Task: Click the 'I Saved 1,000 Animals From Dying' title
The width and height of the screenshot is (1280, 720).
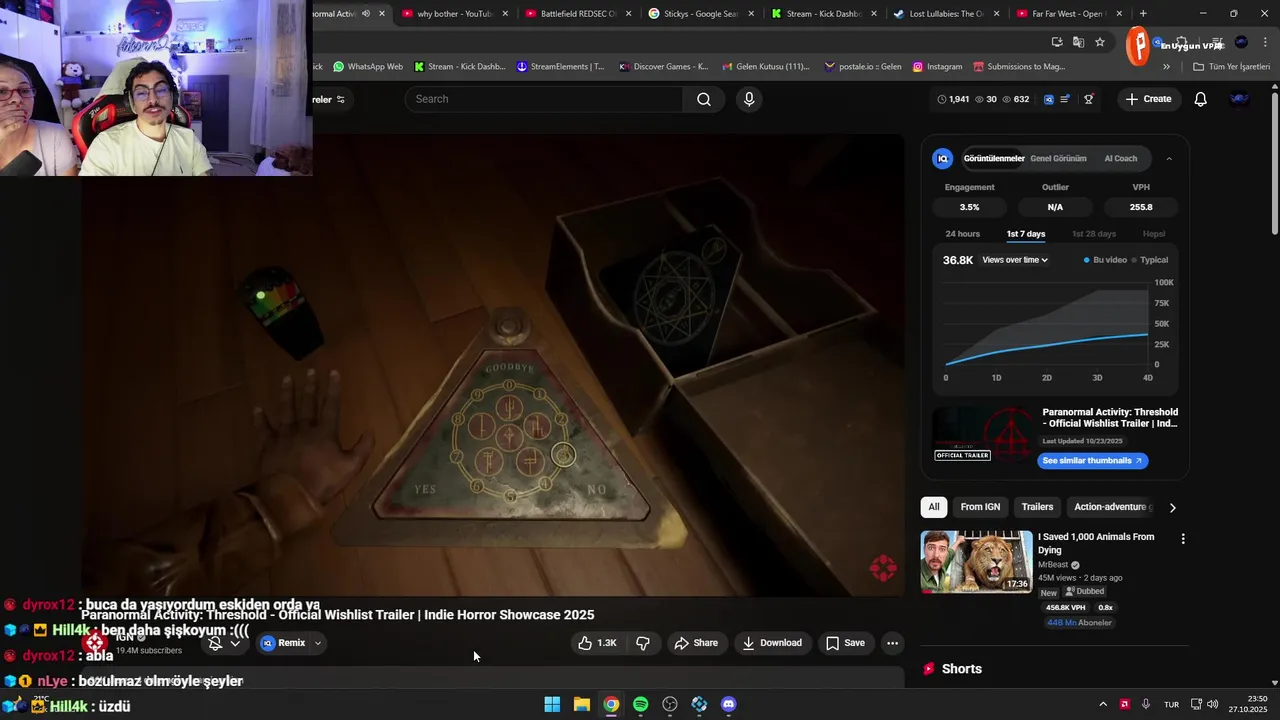Action: point(1096,543)
